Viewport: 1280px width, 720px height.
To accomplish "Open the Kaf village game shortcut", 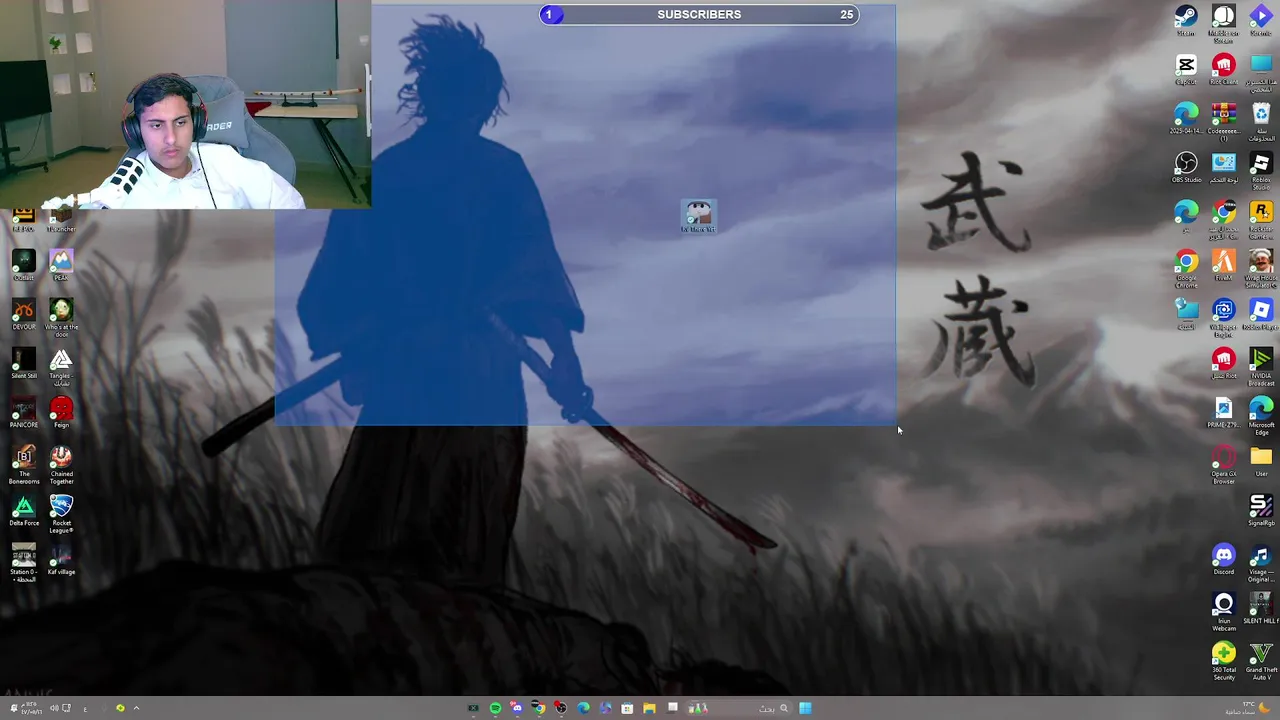I will [x=61, y=560].
